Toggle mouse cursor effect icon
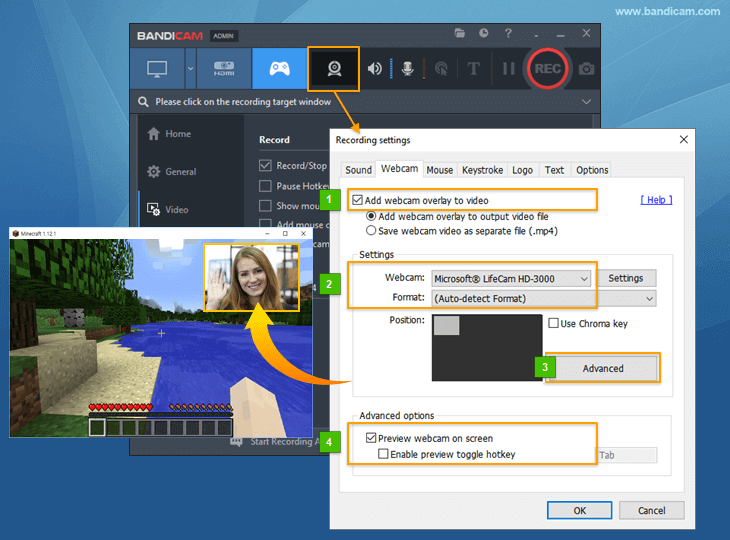This screenshot has width=730, height=540. click(441, 69)
